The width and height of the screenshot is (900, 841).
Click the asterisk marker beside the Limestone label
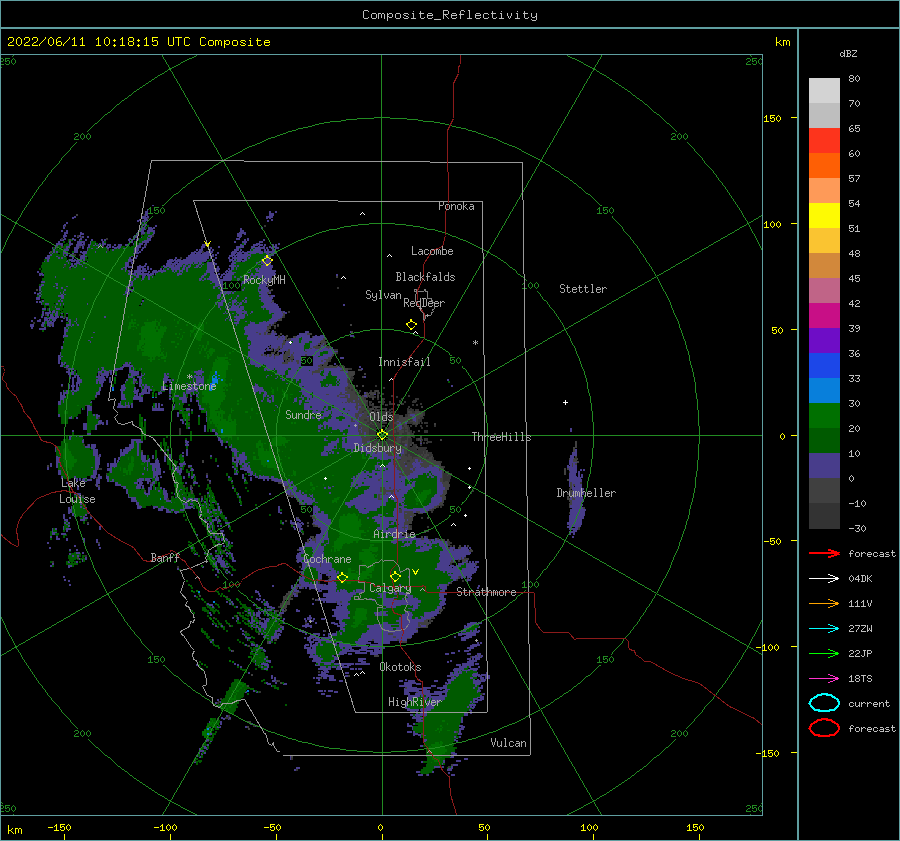(189, 377)
